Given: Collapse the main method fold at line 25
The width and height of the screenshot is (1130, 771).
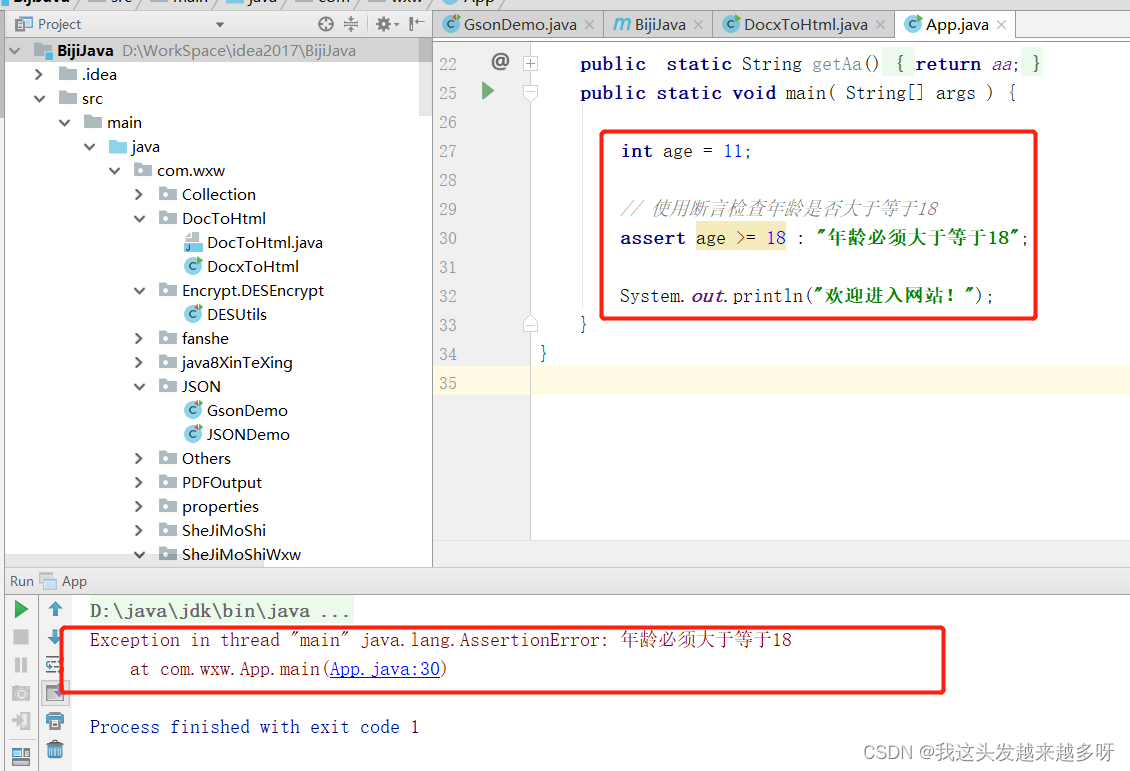Looking at the screenshot, I should 530,93.
